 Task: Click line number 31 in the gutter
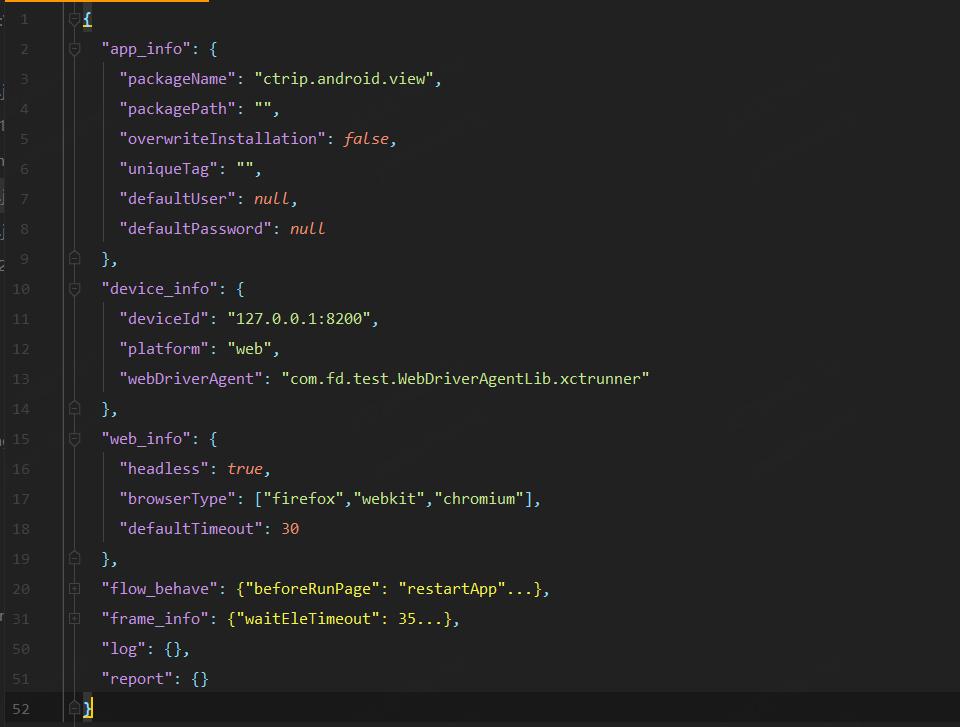click(x=21, y=619)
